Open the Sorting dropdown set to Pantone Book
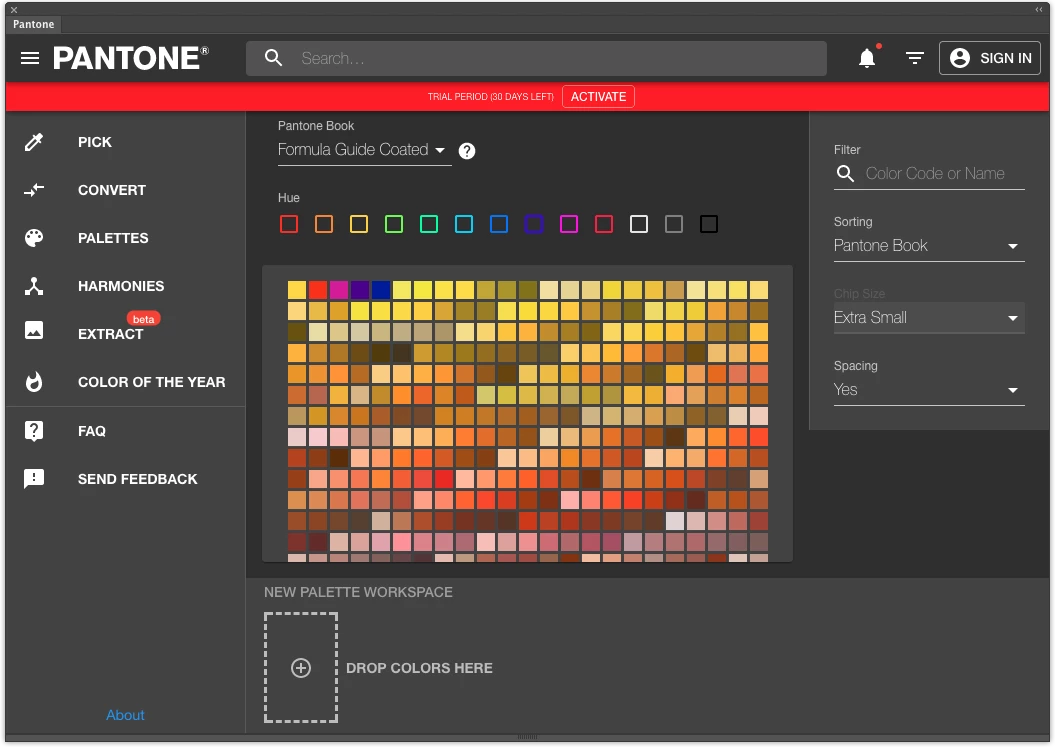 (929, 246)
